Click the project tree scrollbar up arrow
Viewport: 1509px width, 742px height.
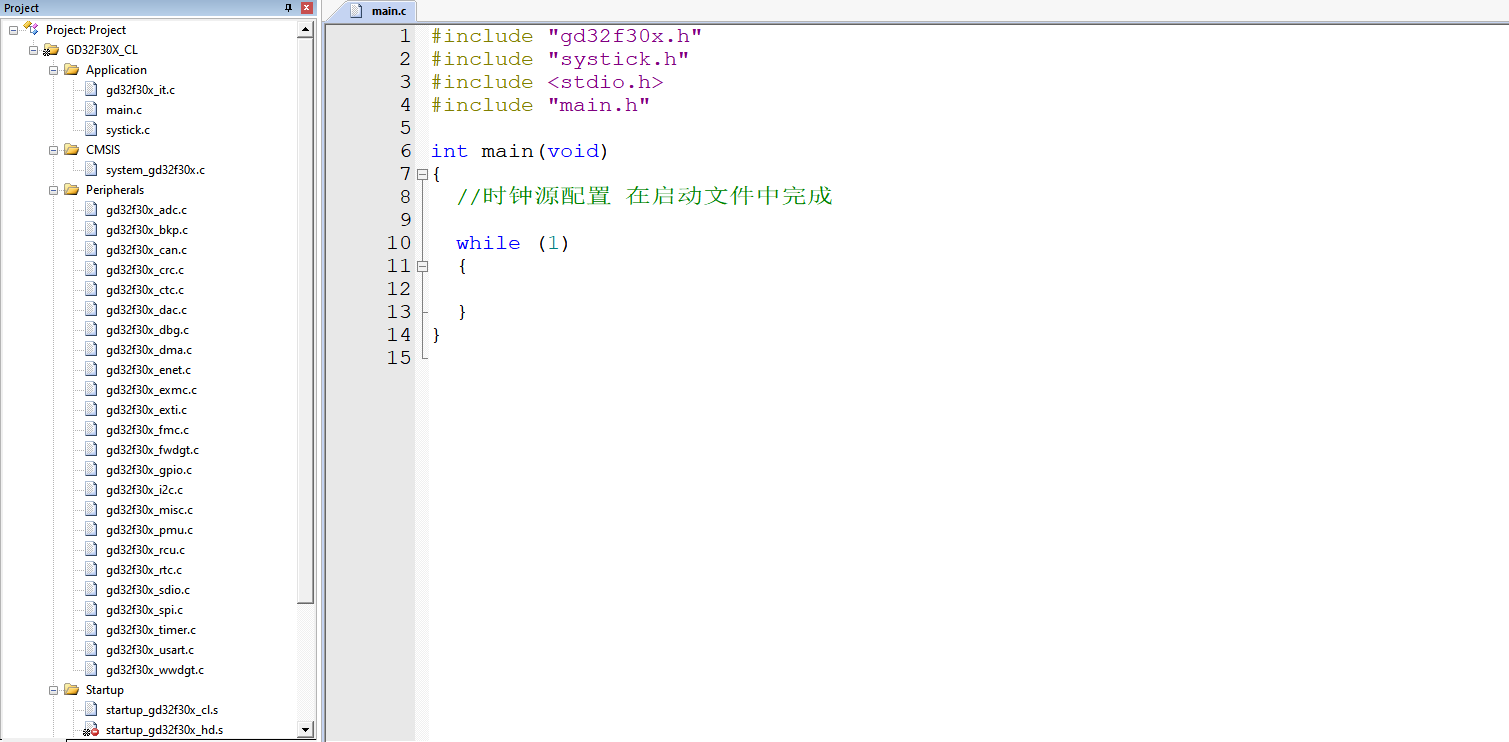(306, 30)
